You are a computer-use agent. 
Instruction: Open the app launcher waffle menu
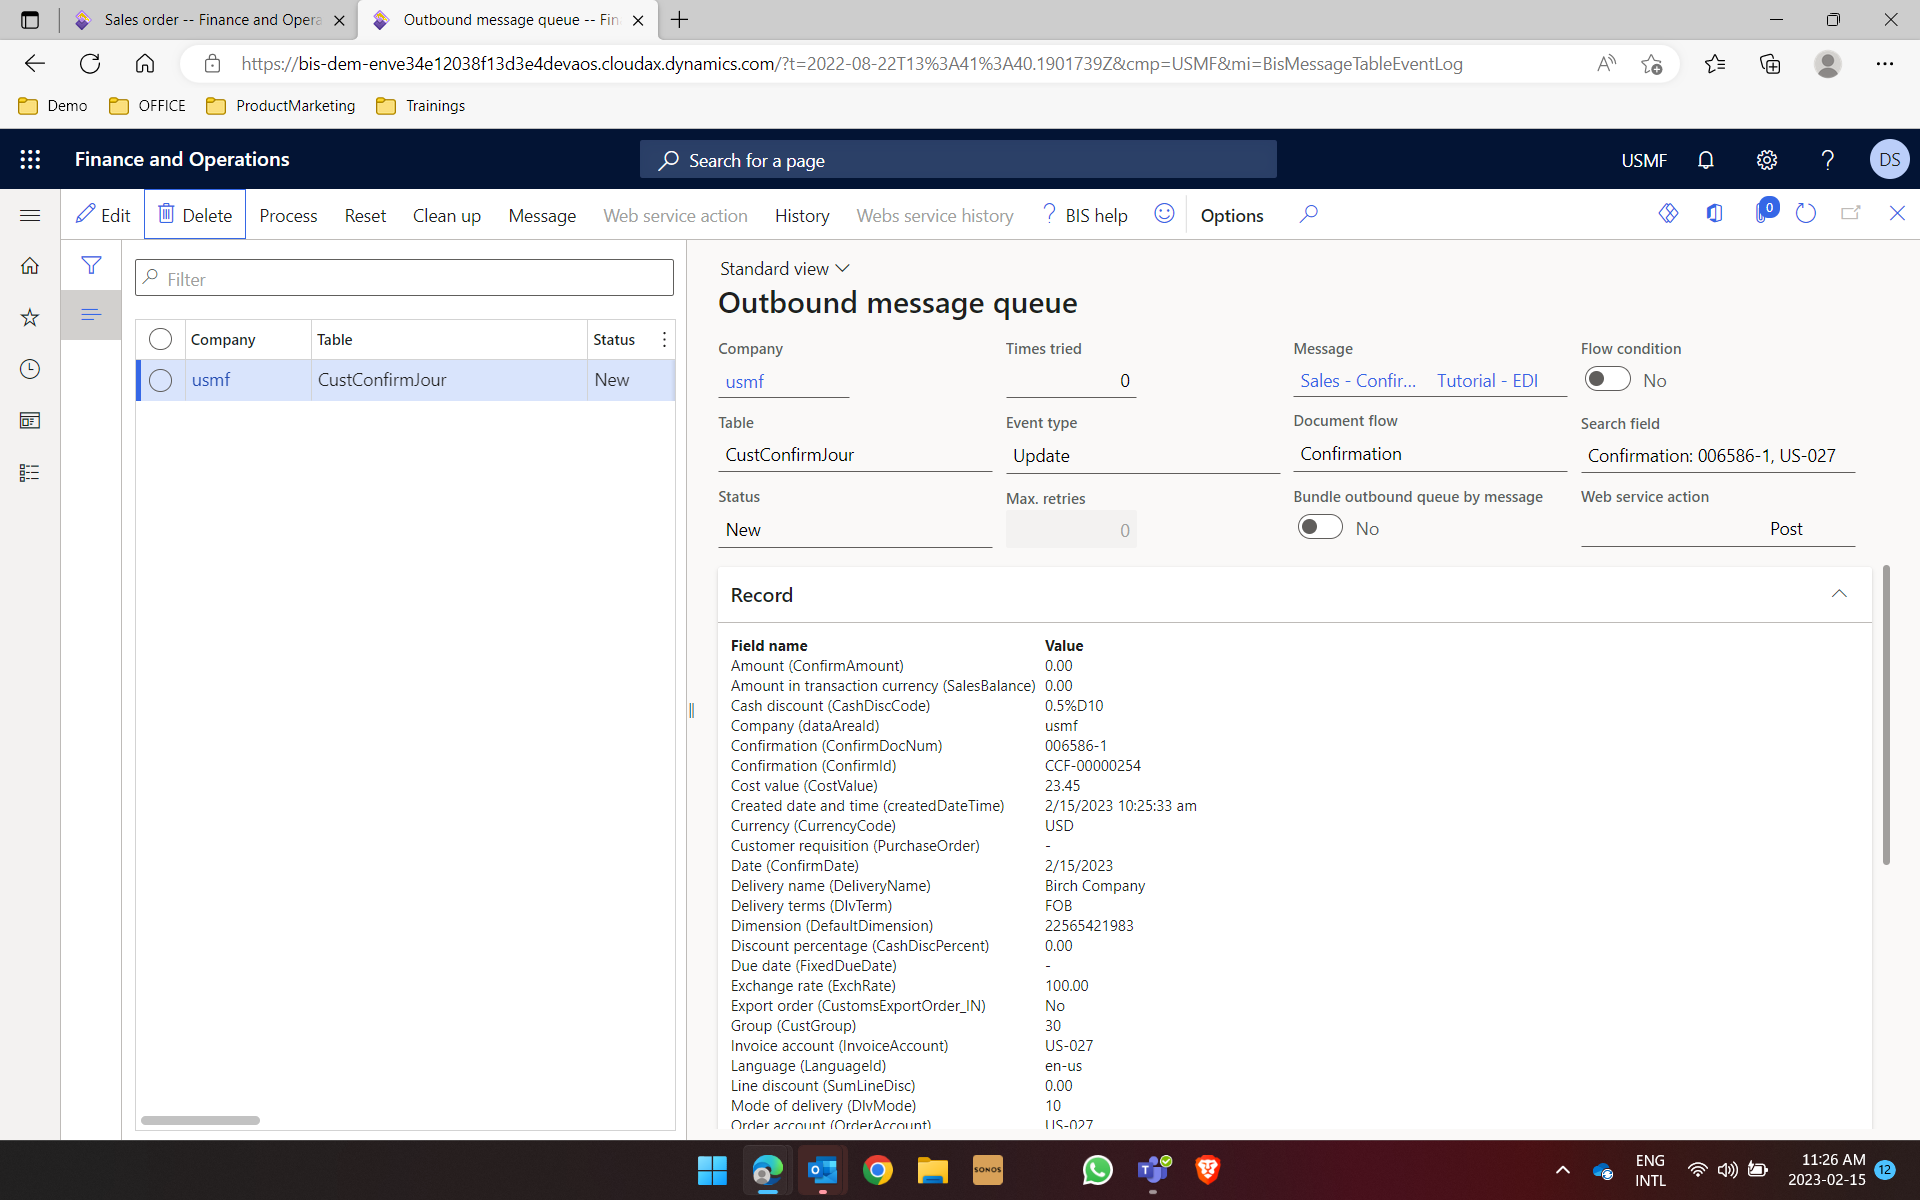[30, 159]
